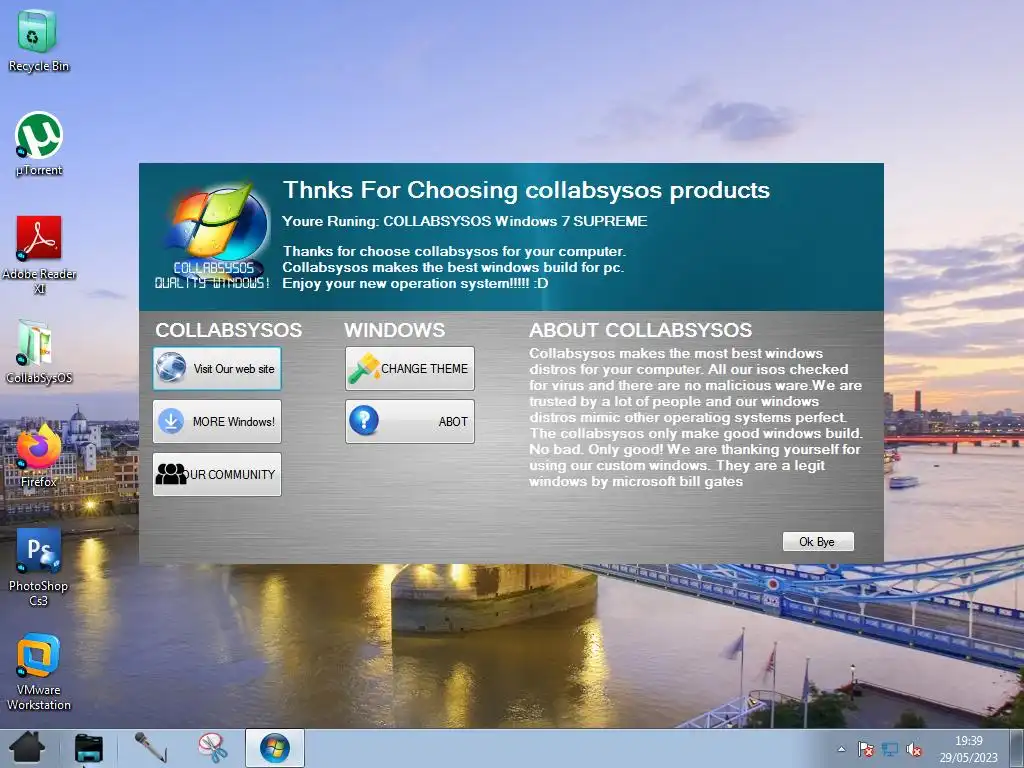
Task: Click the muted volume tray icon
Action: pyautogui.click(x=914, y=749)
